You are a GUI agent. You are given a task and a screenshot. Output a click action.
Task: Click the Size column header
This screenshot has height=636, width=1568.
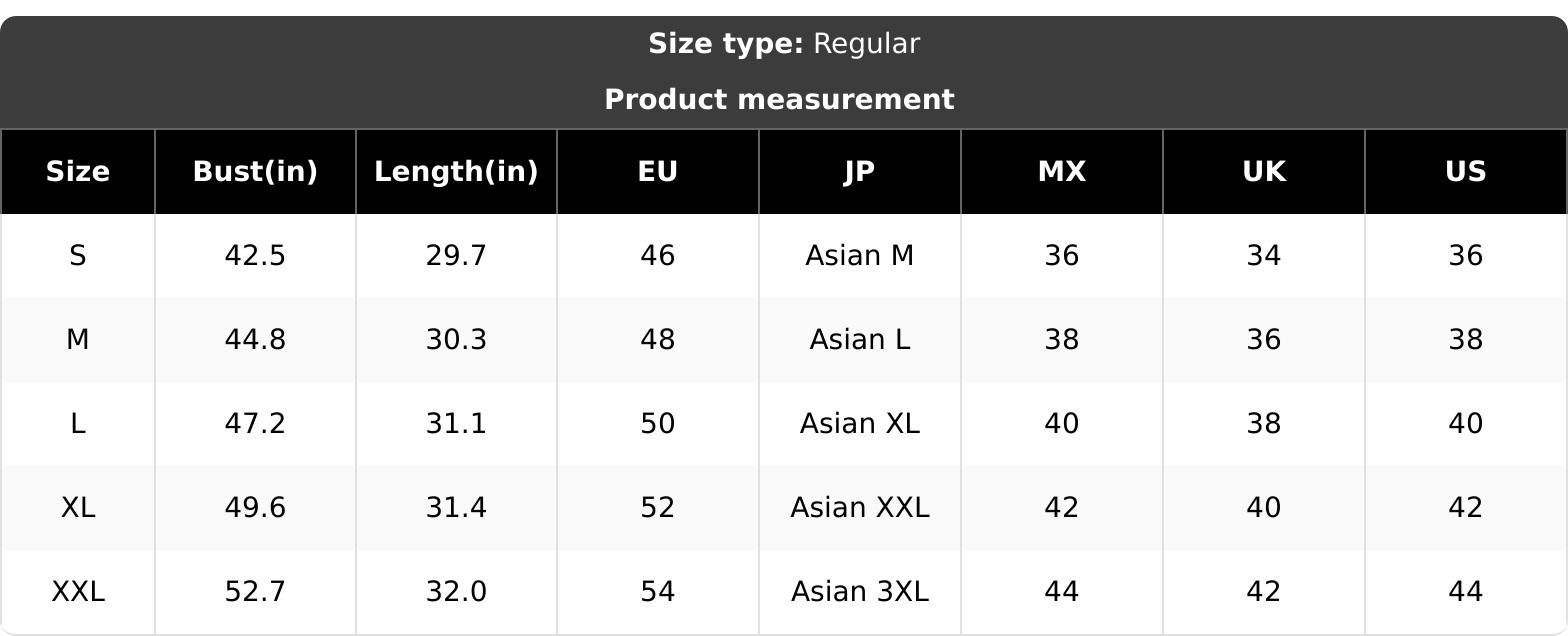[x=77, y=172]
